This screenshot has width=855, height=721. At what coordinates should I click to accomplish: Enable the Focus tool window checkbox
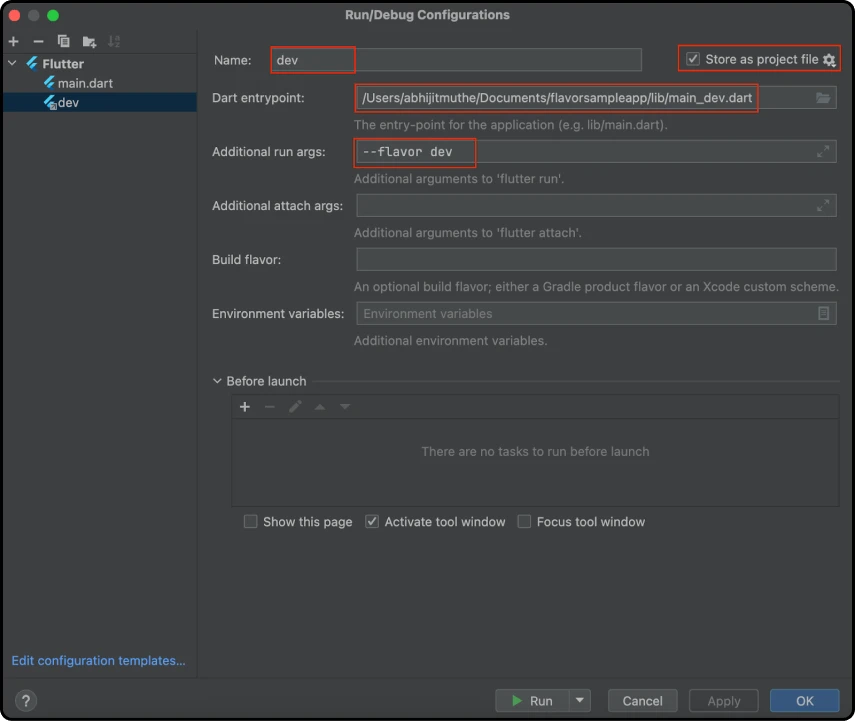coord(525,522)
